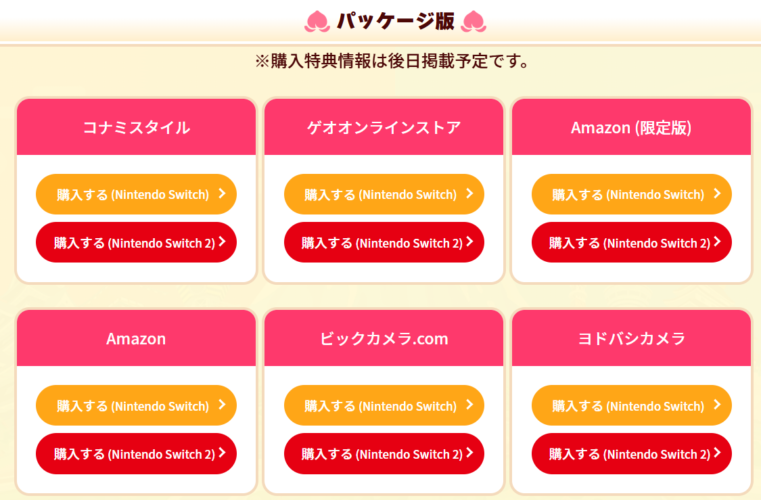Image resolution: width=761 pixels, height=500 pixels.
Task: Buy Nintendo Switch version at コナミスタイル
Action: pyautogui.click(x=136, y=194)
